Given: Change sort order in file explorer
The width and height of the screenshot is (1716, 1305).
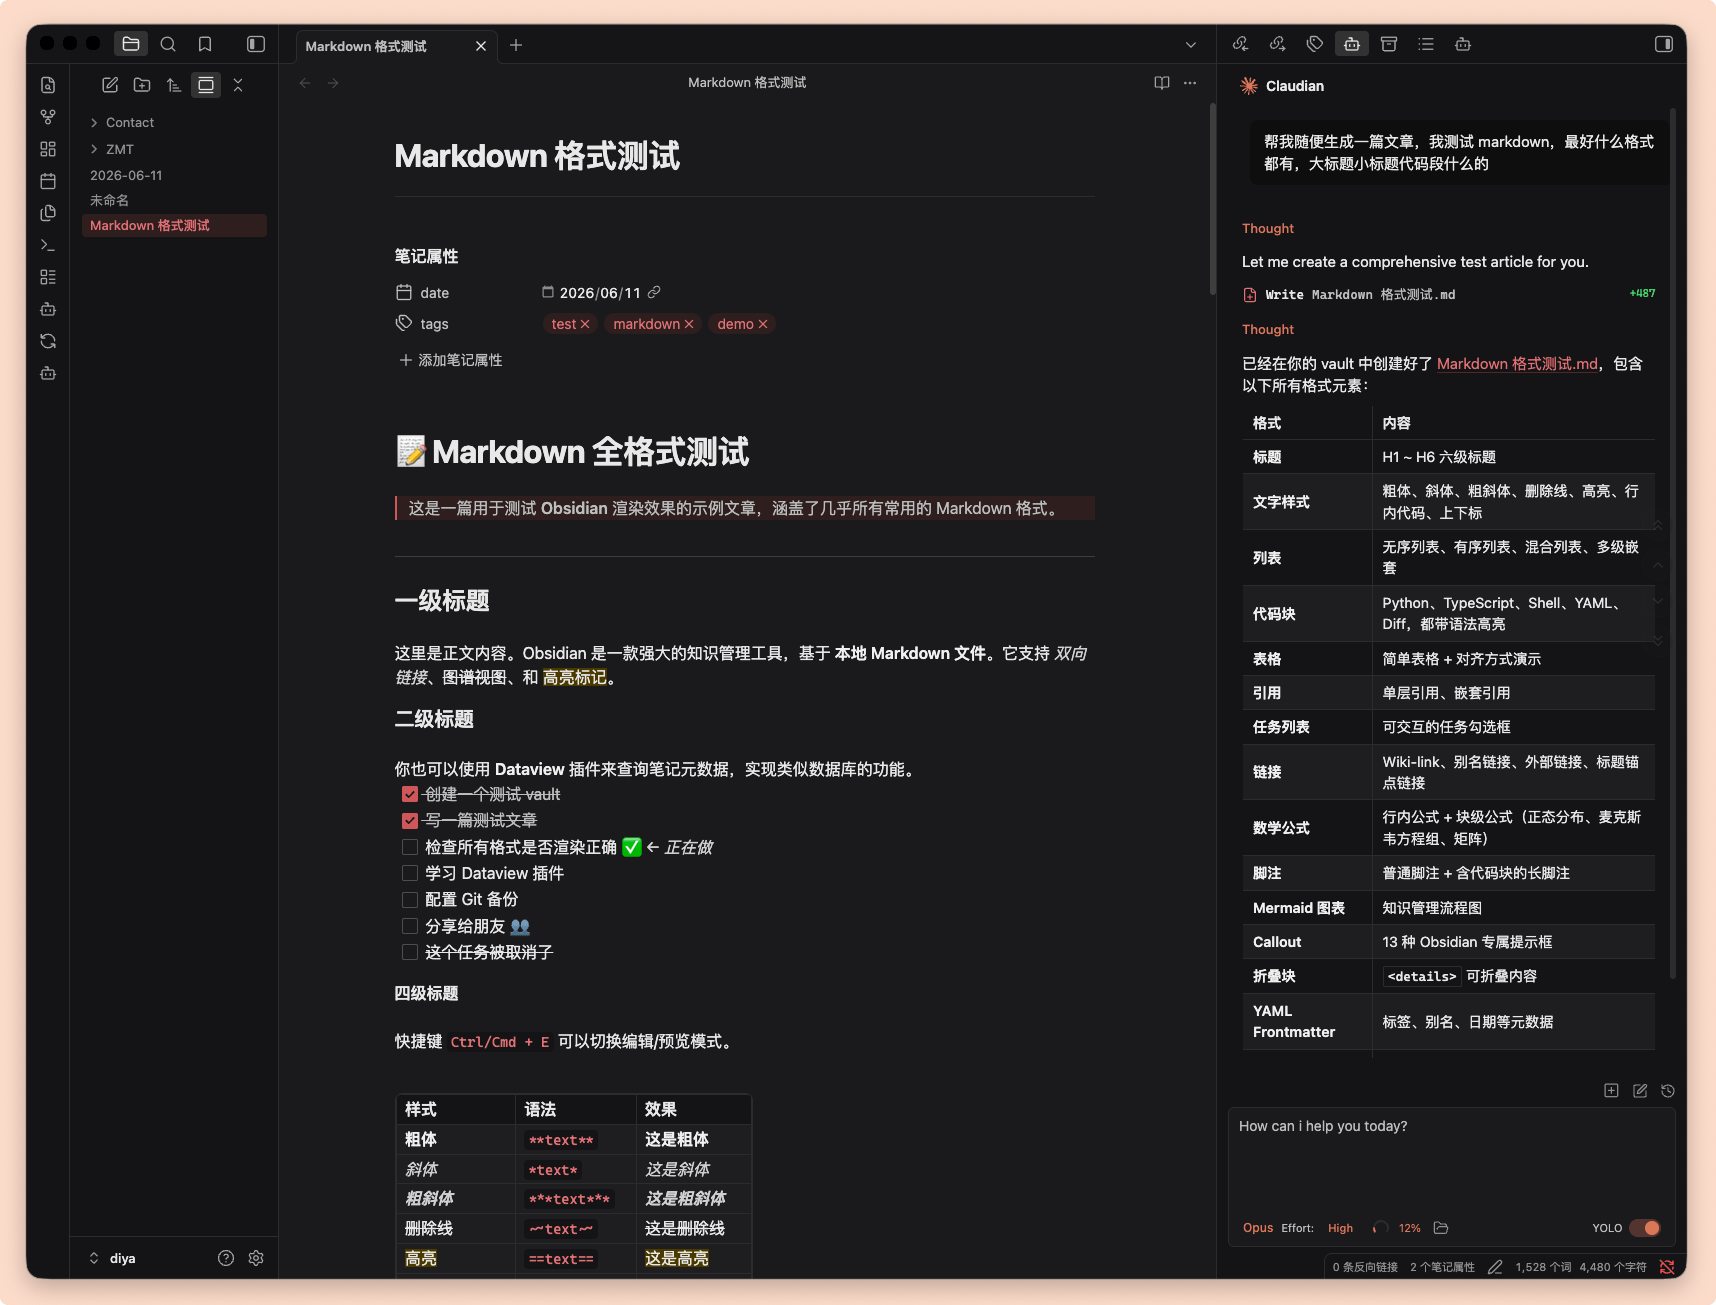Looking at the screenshot, I should point(174,85).
